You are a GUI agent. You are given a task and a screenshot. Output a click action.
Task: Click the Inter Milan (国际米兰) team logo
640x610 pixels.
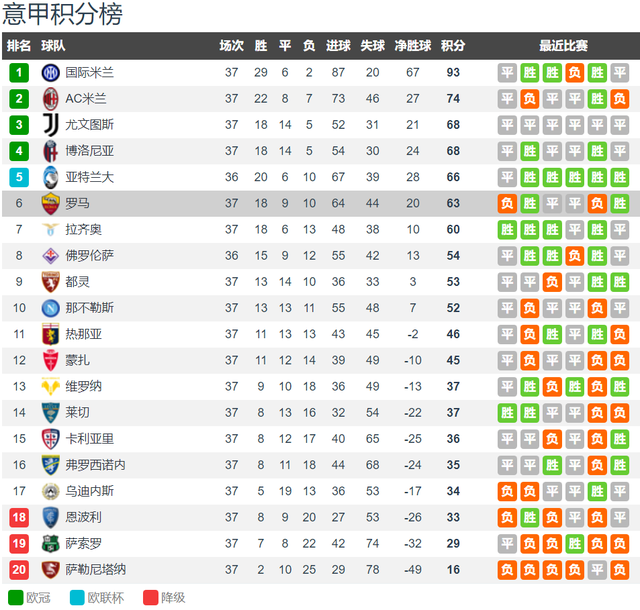click(x=51, y=73)
